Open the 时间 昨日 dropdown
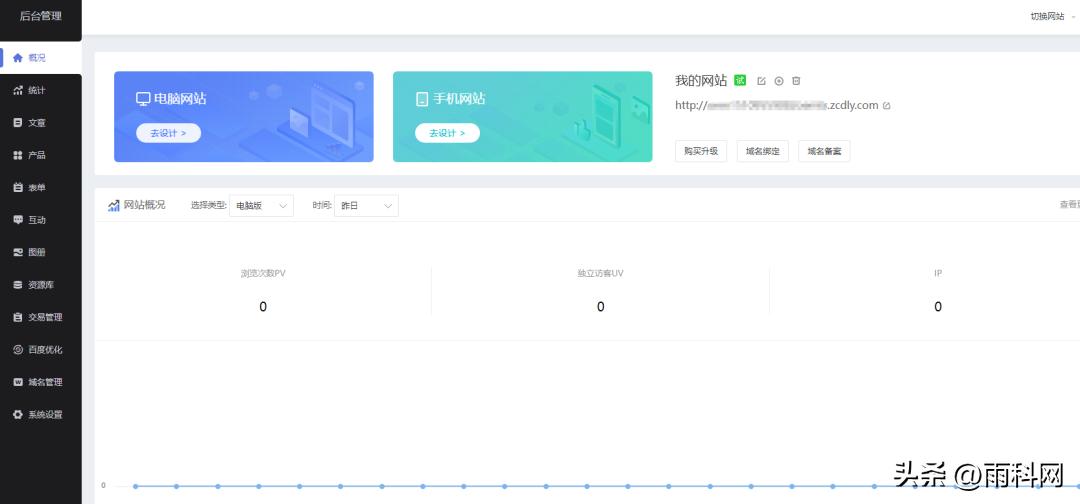The image size is (1080, 504). [x=366, y=205]
